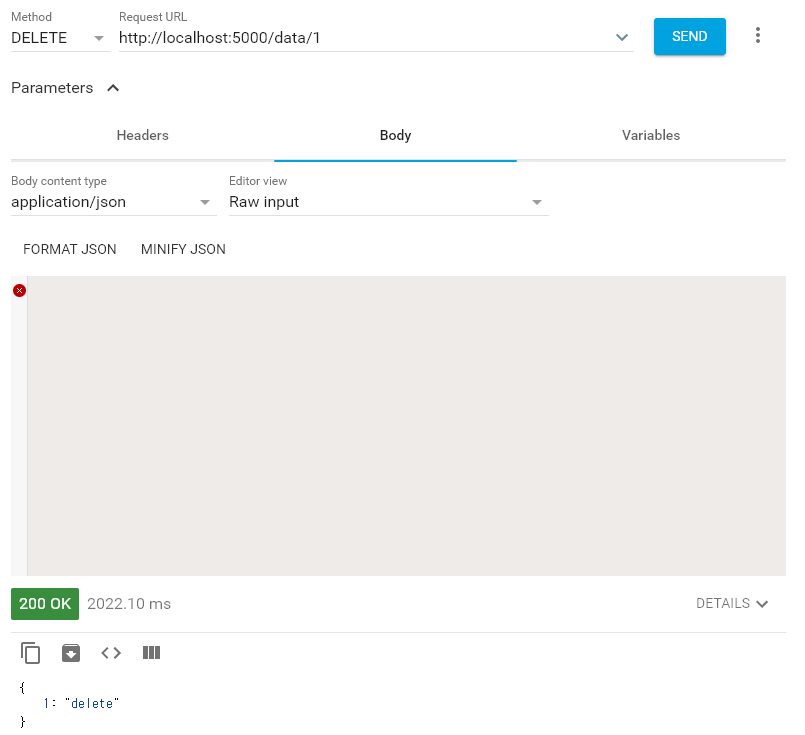Click the red error marker in editor
Viewport: 805px width, 735px height.
click(20, 291)
